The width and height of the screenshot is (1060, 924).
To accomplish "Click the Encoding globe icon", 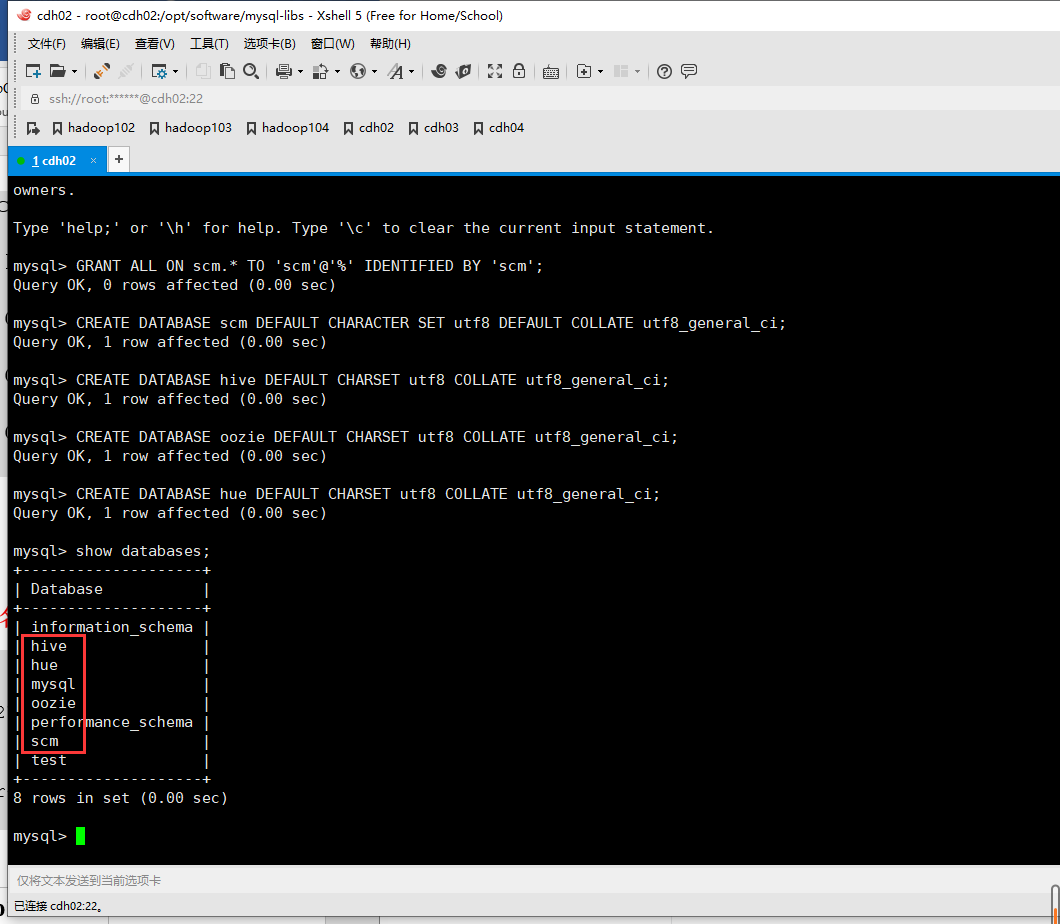I will (x=358, y=71).
